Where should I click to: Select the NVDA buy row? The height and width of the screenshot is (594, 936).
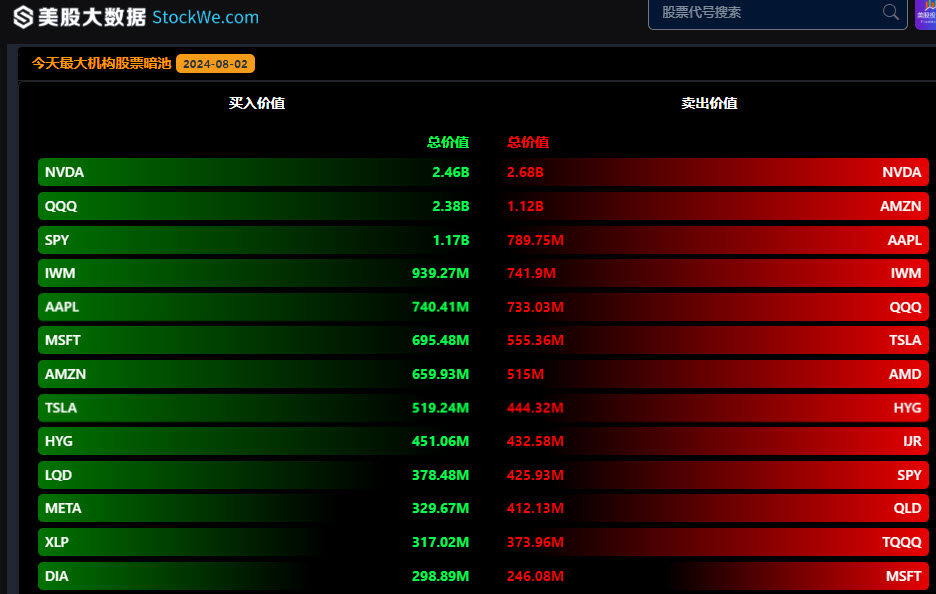click(256, 172)
